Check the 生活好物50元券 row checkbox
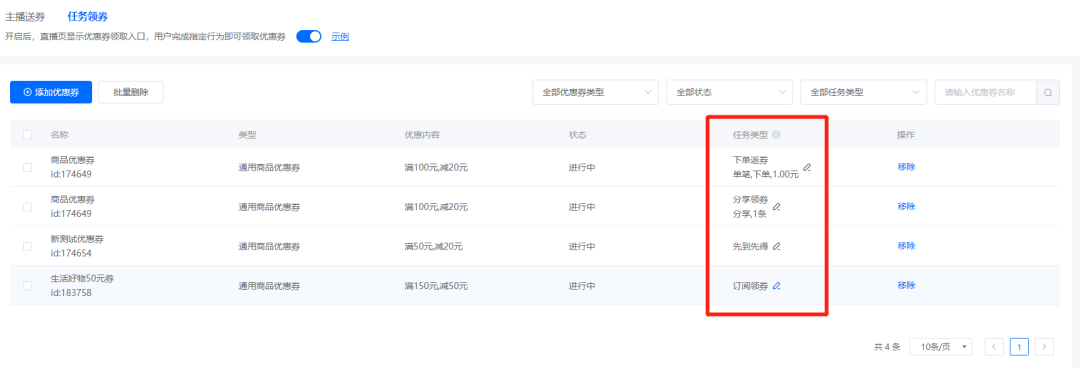Screen dimensions: 1080x368 (x=28, y=285)
